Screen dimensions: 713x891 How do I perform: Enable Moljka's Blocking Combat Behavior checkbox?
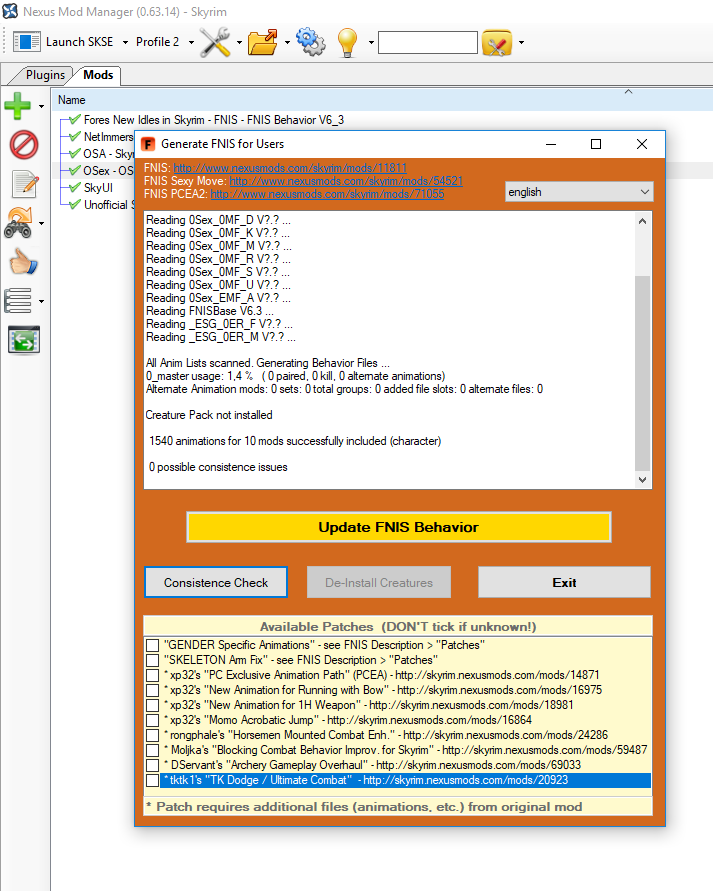tap(152, 751)
